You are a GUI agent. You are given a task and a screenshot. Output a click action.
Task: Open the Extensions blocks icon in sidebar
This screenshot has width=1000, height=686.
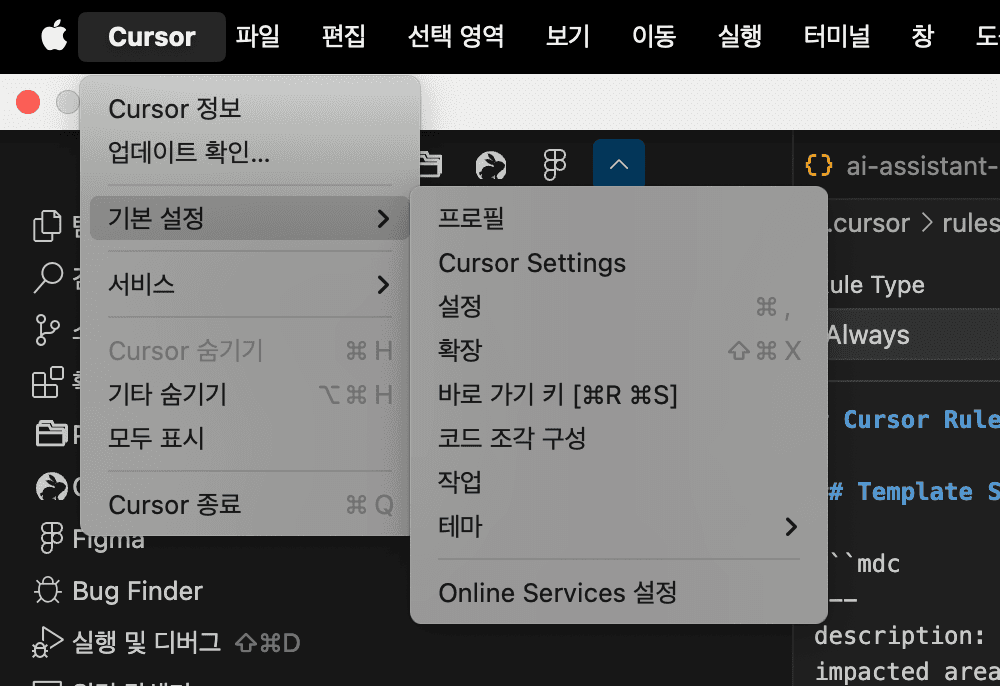pos(48,382)
